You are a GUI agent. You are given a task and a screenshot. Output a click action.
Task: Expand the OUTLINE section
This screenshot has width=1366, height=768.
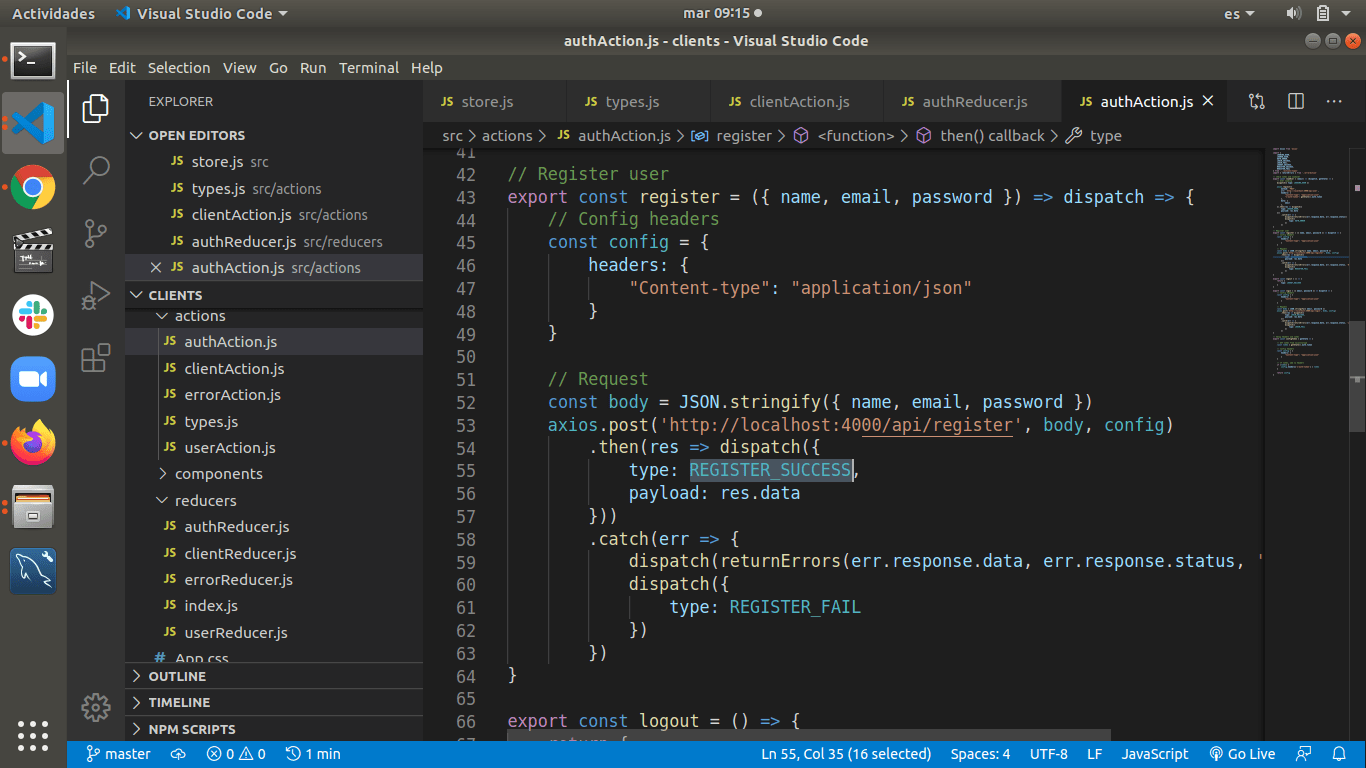coord(177,676)
